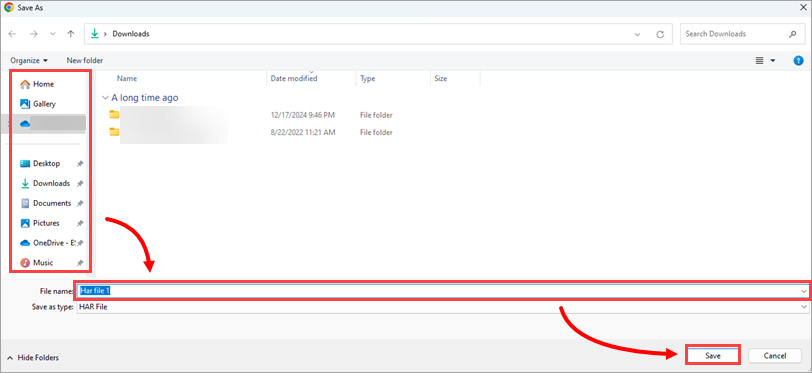Collapse the 'A long time ago' group
The height and width of the screenshot is (373, 812).
[105, 98]
